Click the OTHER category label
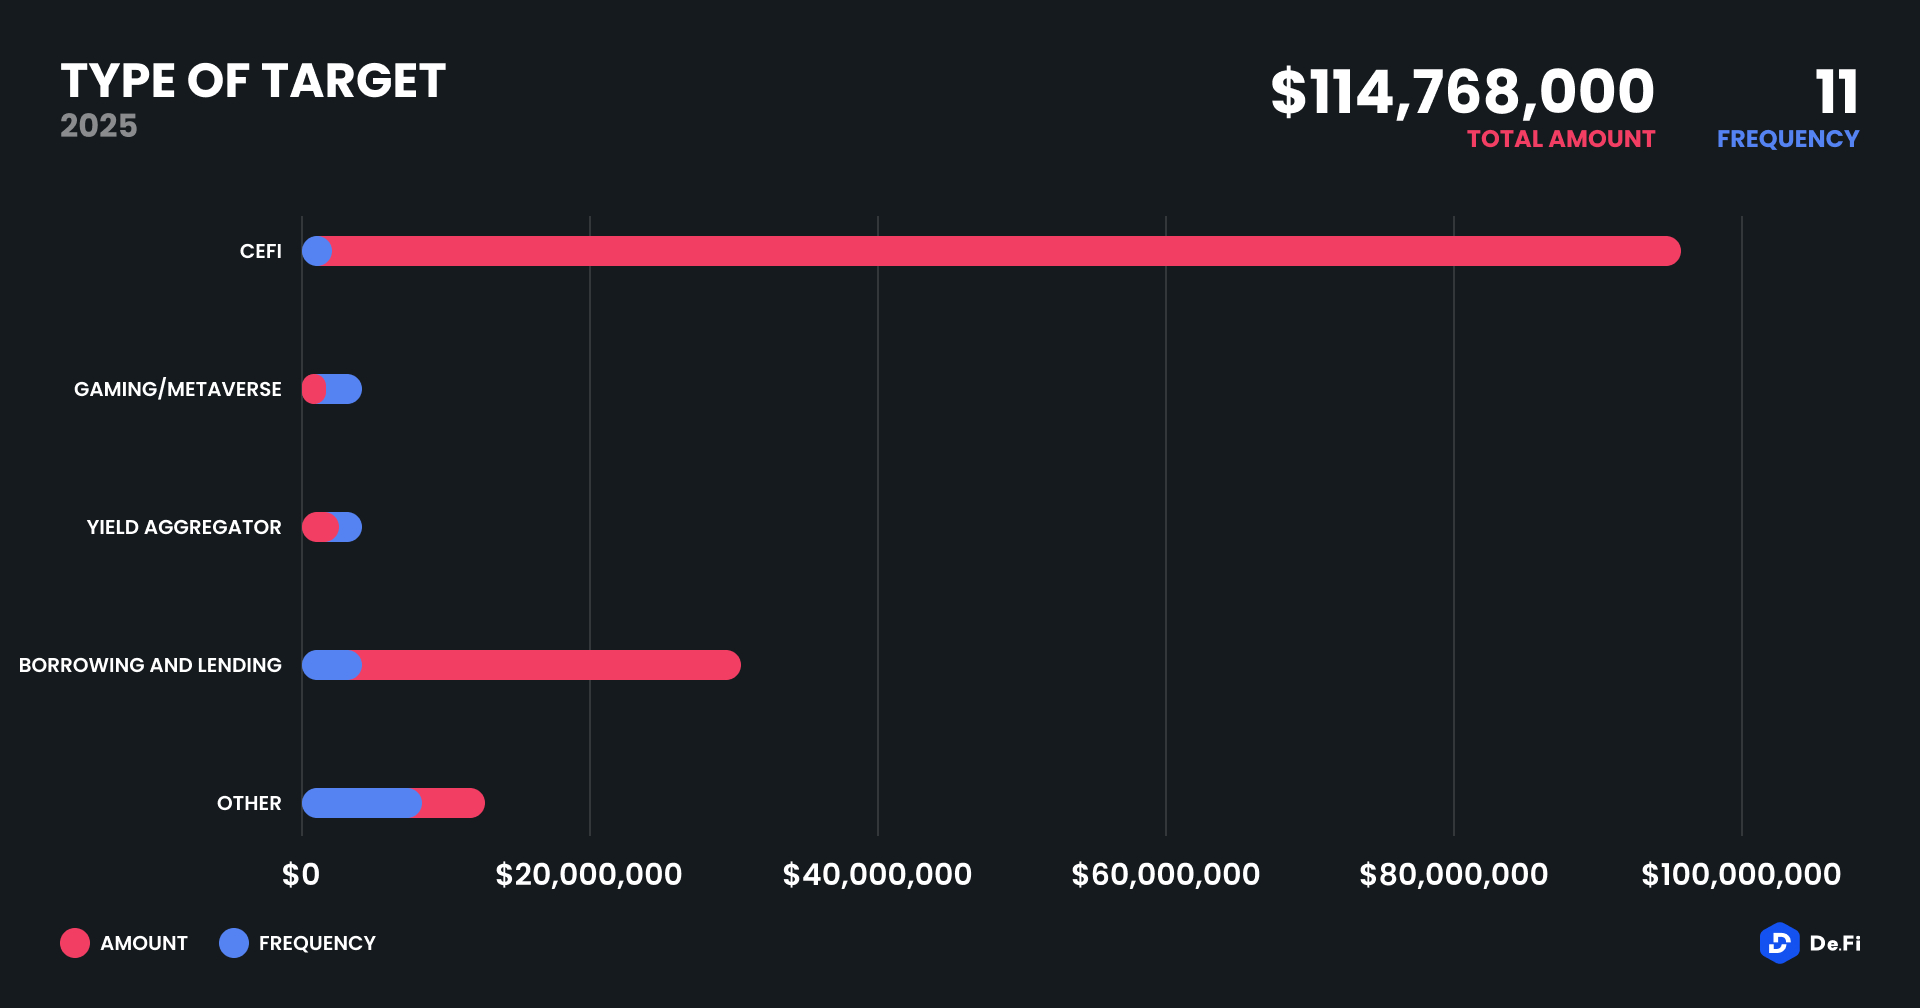1920x1008 pixels. (x=249, y=803)
